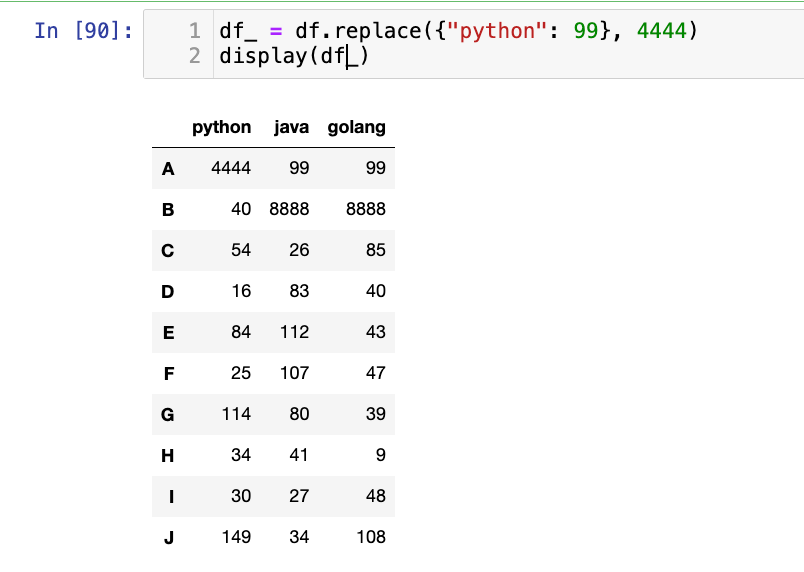Click row index label J
Image resolution: width=804 pixels, height=572 pixels.
pos(168,537)
